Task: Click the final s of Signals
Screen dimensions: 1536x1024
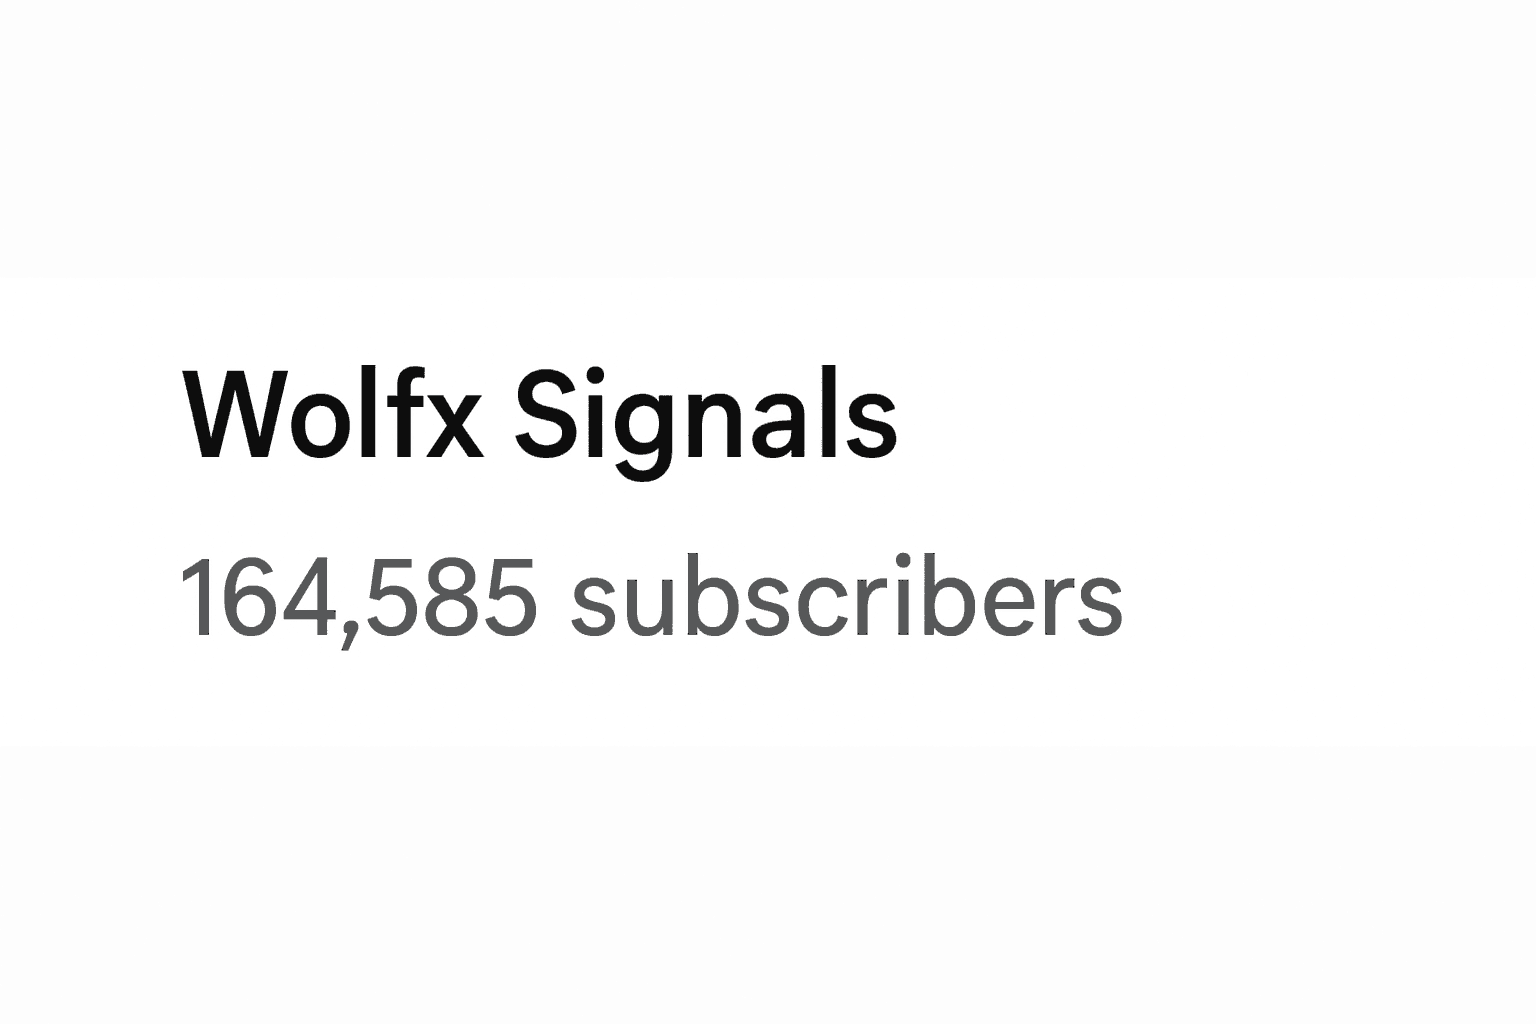Action: point(872,426)
